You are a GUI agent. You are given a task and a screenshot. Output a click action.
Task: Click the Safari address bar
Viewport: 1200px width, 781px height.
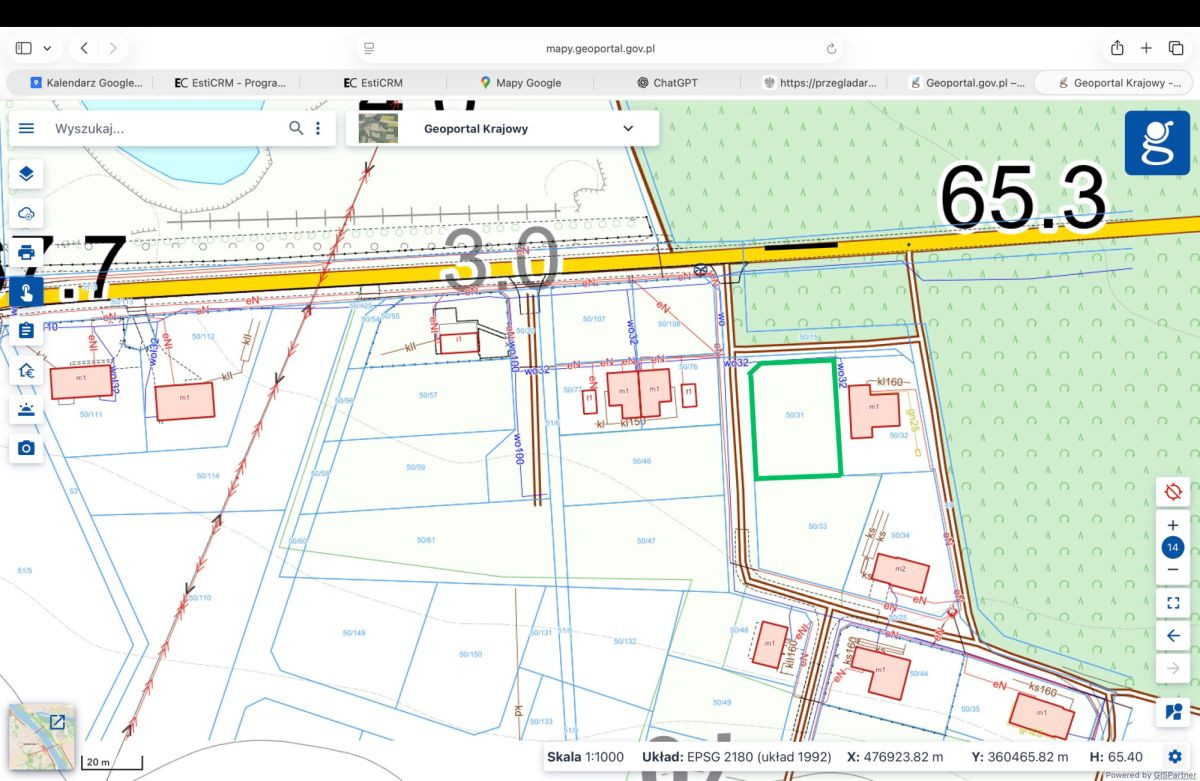(x=600, y=48)
